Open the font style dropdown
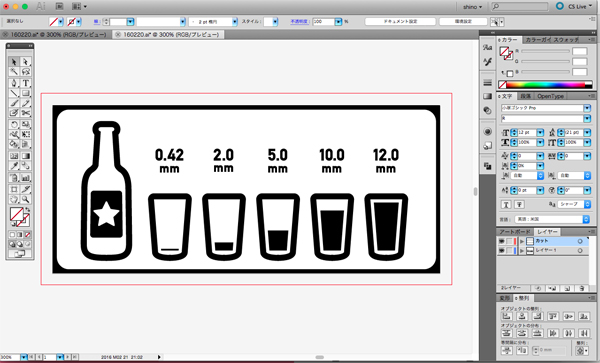Image resolution: width=600 pixels, height=363 pixels. coord(587,119)
